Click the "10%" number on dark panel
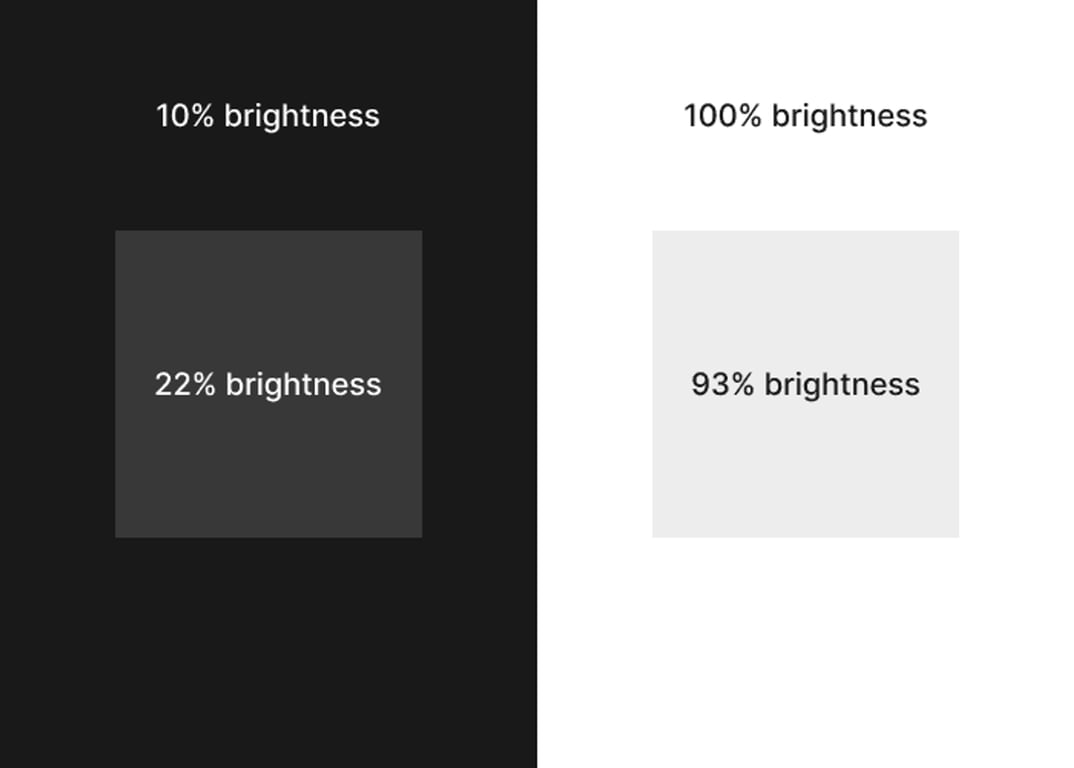 tap(185, 116)
